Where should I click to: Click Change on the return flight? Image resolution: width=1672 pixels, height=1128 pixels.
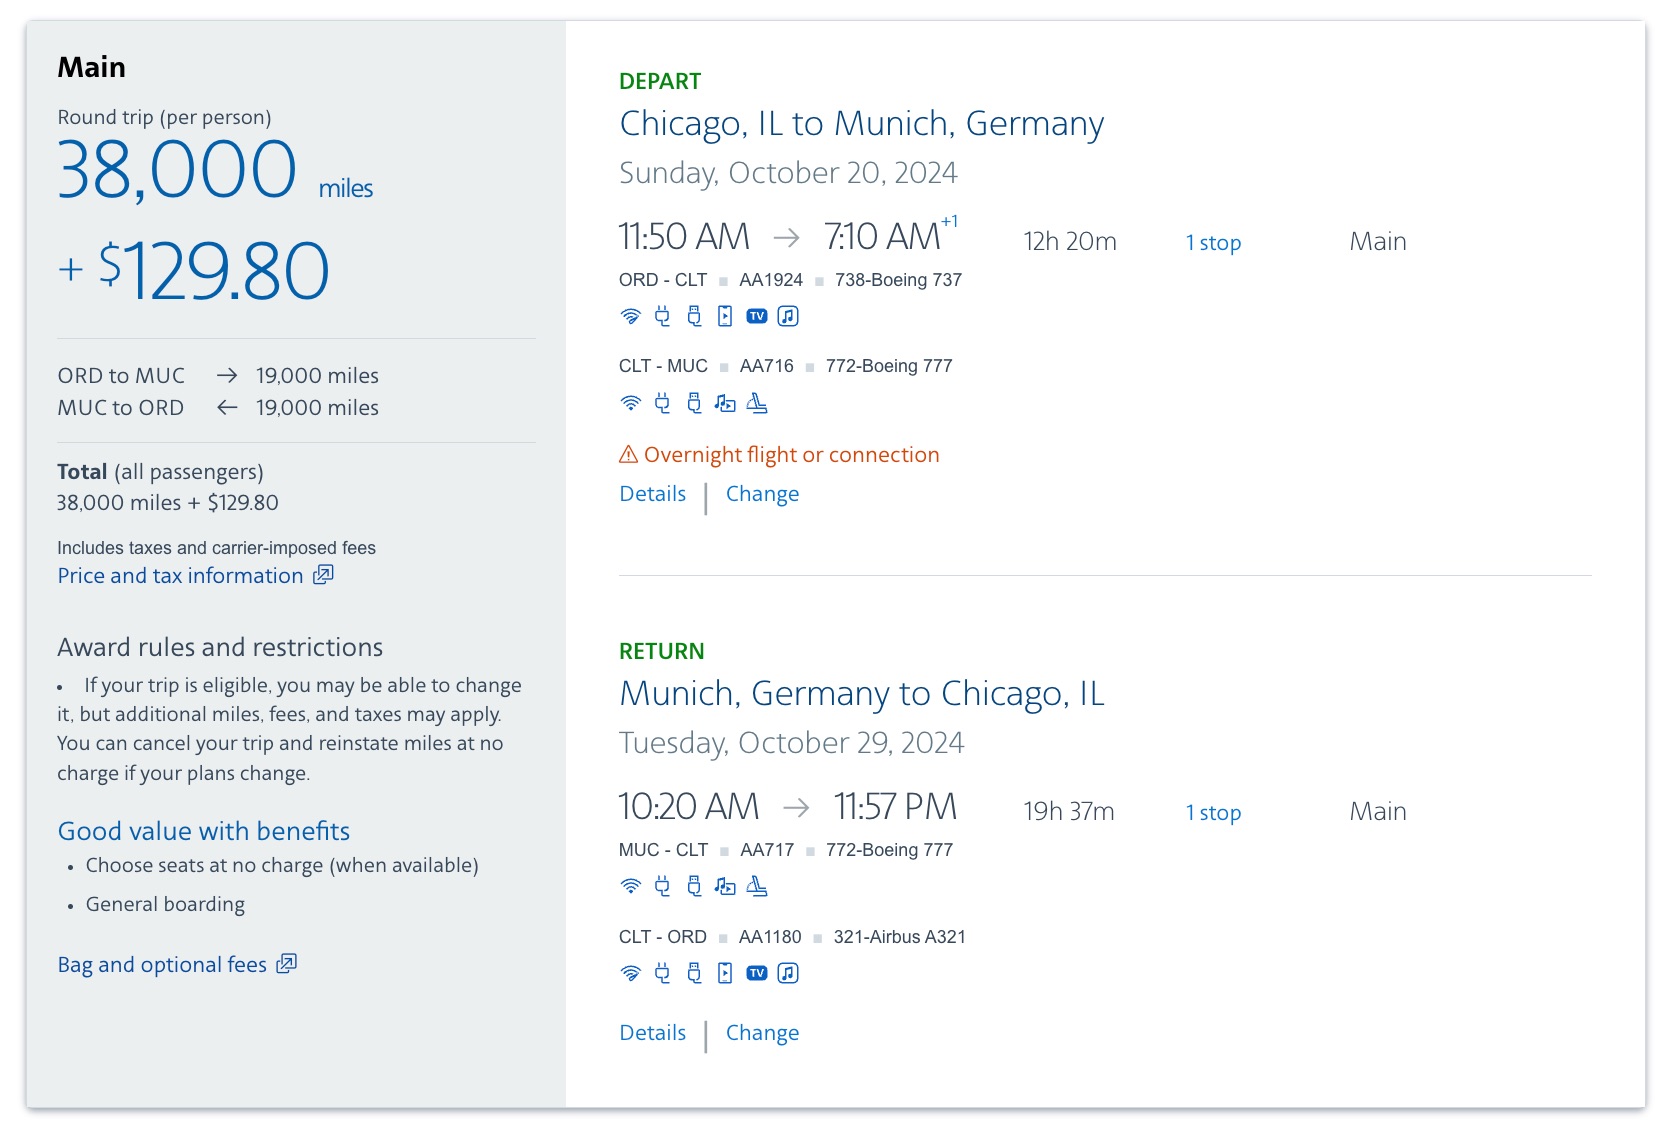point(762,1032)
